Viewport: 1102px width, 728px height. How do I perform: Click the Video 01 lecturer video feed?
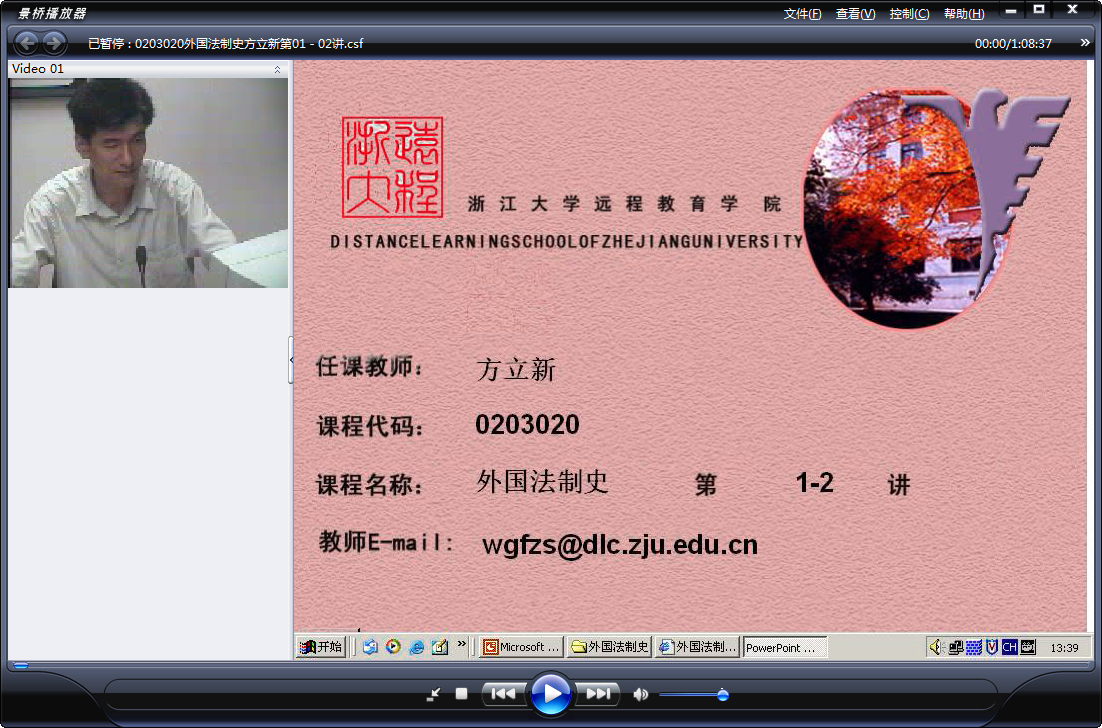[x=148, y=183]
